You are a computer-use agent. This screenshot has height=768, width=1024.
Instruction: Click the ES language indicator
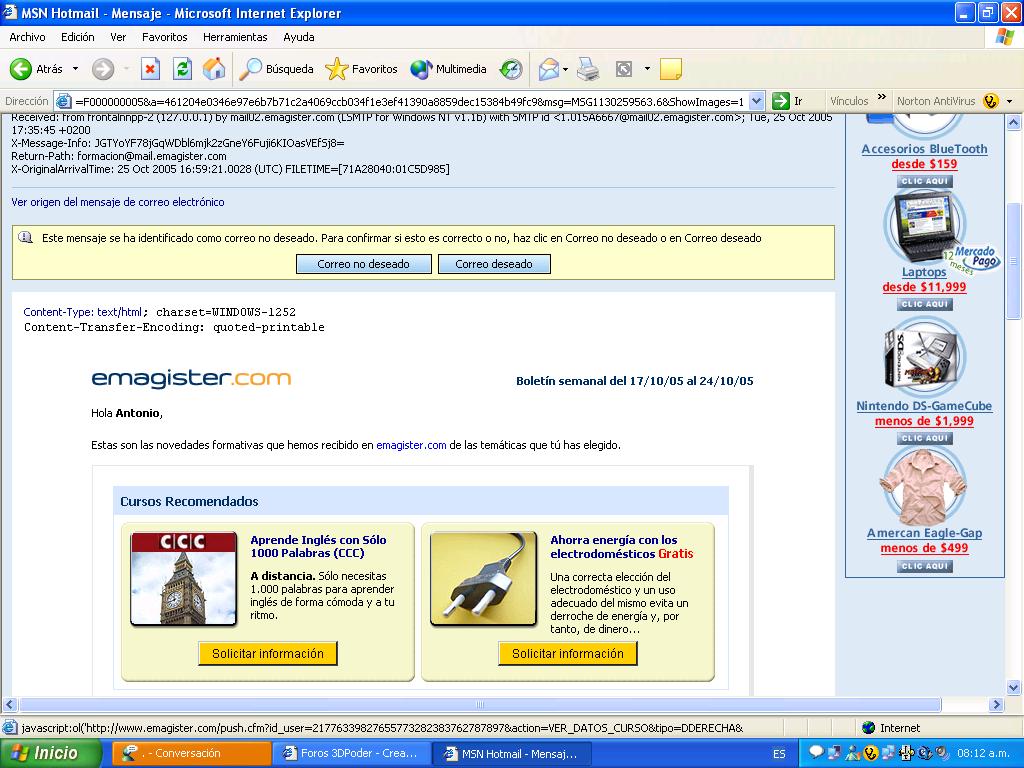pyautogui.click(x=779, y=754)
